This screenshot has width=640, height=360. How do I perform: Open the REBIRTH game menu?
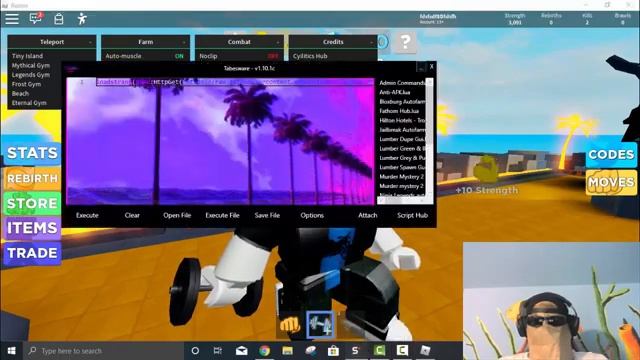pyautogui.click(x=32, y=178)
